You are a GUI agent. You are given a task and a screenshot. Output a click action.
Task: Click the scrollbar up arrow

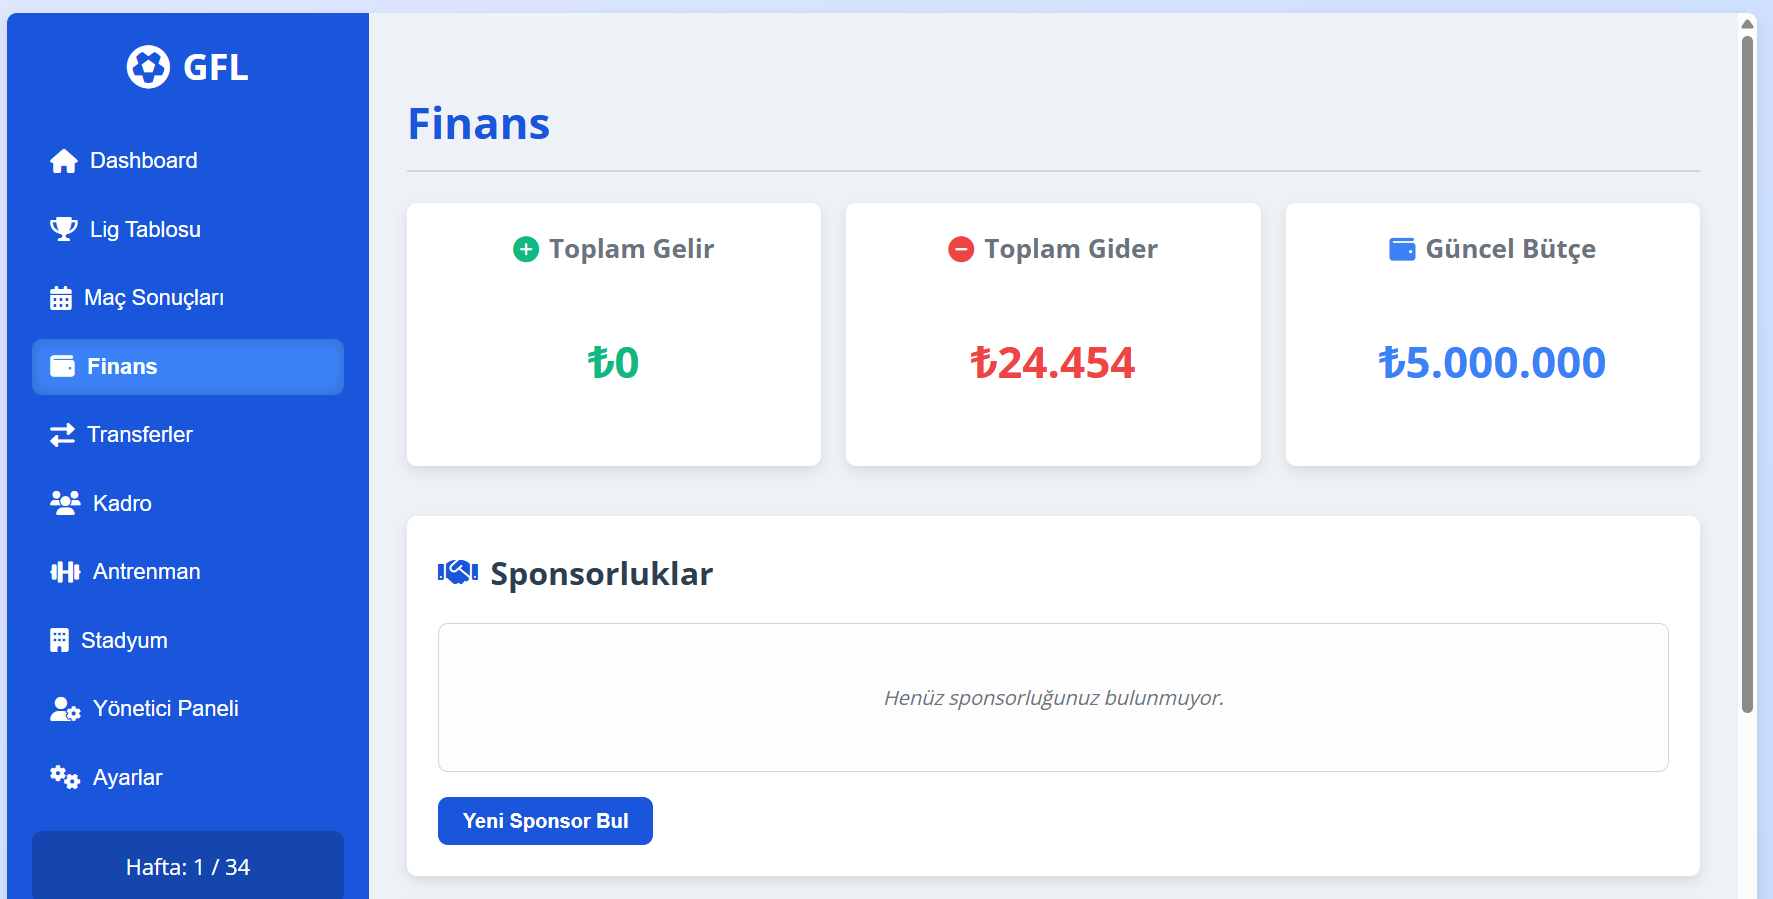tap(1748, 24)
